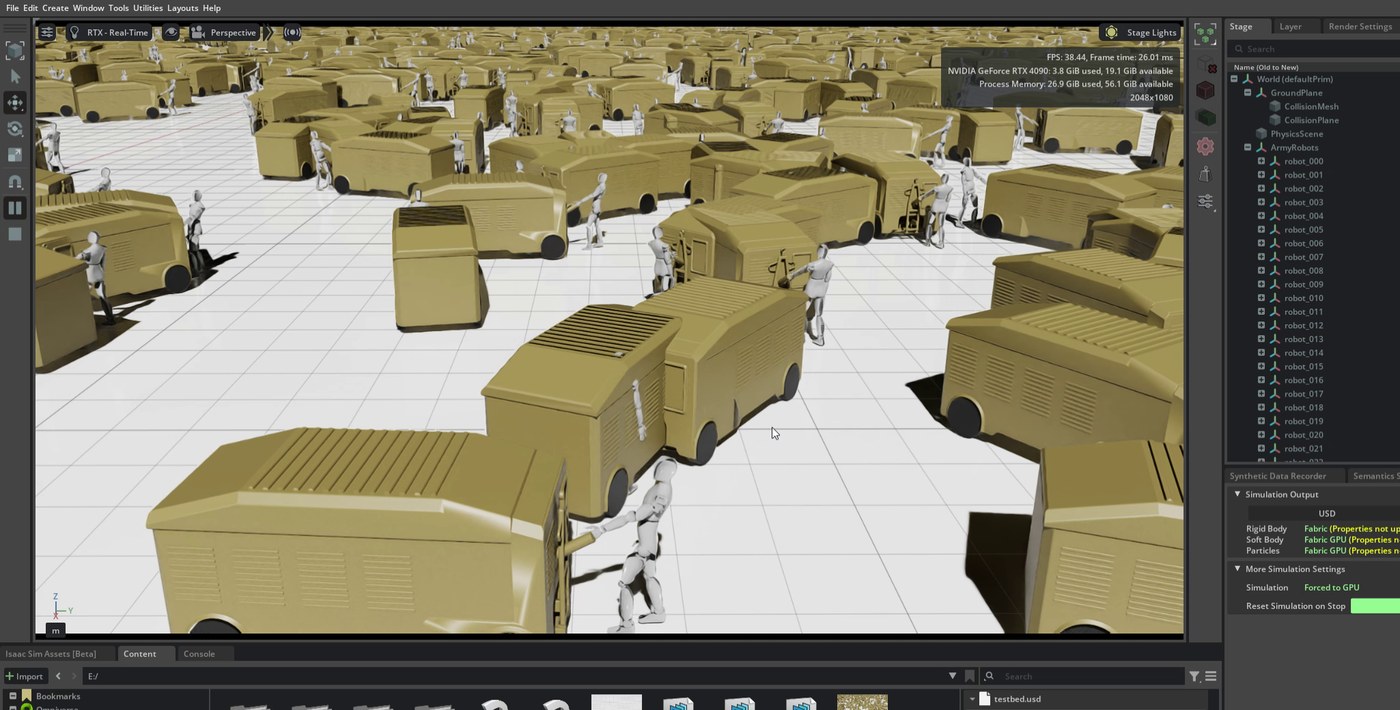Open the Content browser filter icon
The width and height of the screenshot is (1400, 710).
coord(1194,677)
